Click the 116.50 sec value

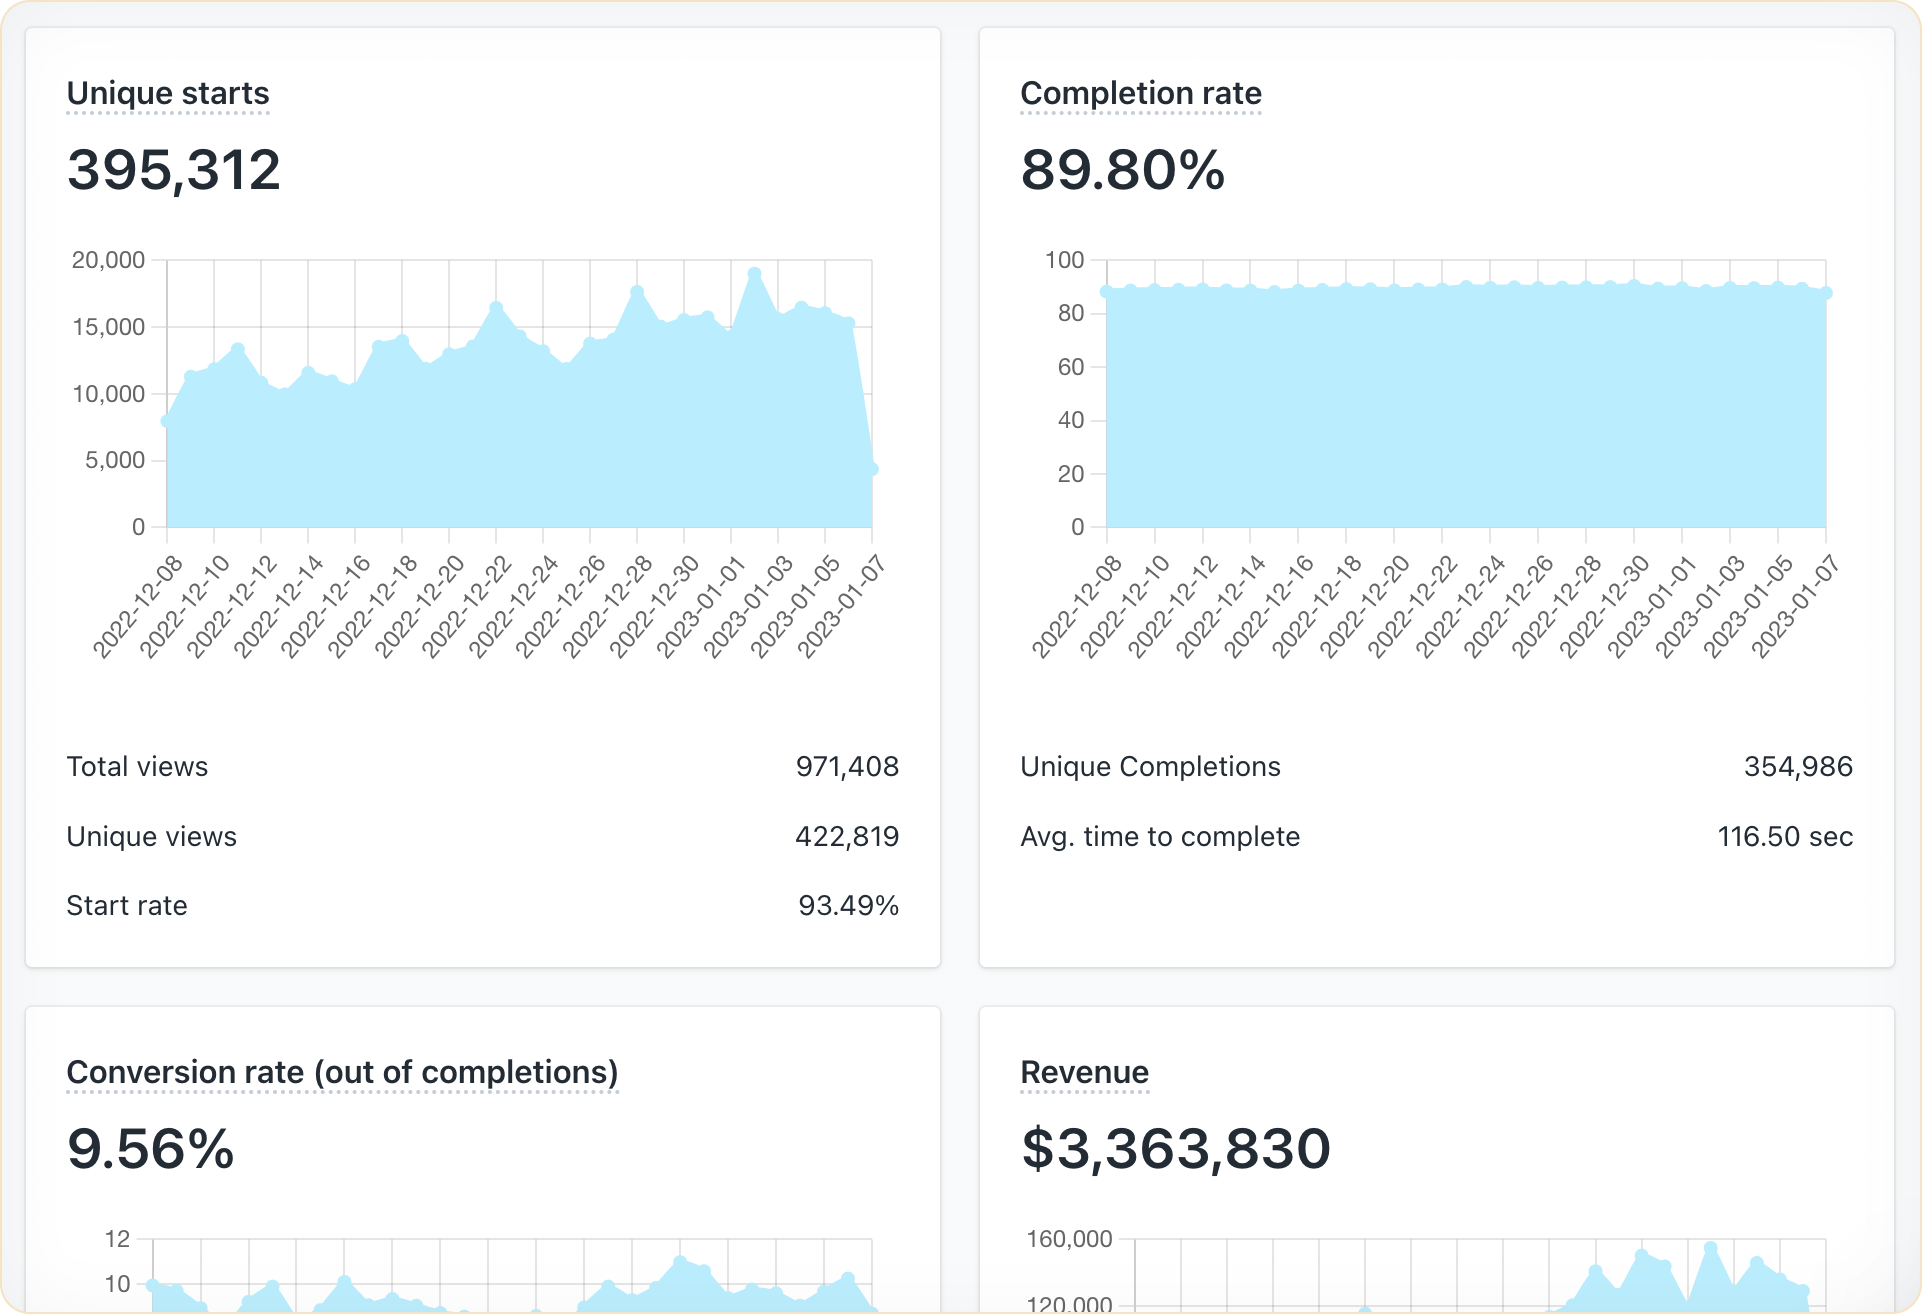1785,837
